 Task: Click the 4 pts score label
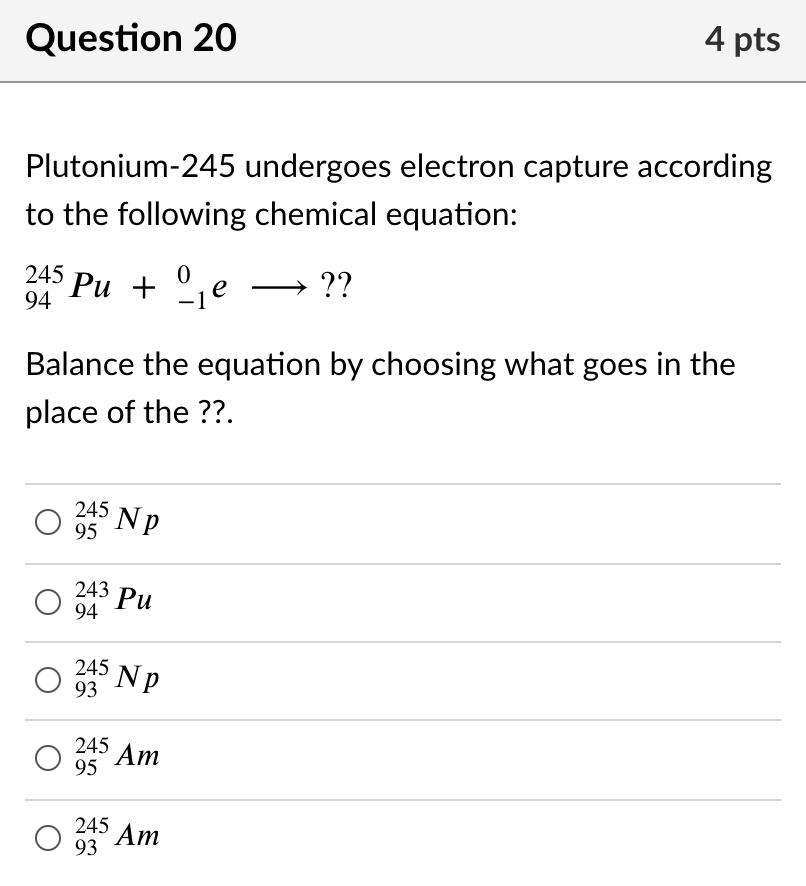pyautogui.click(x=741, y=40)
